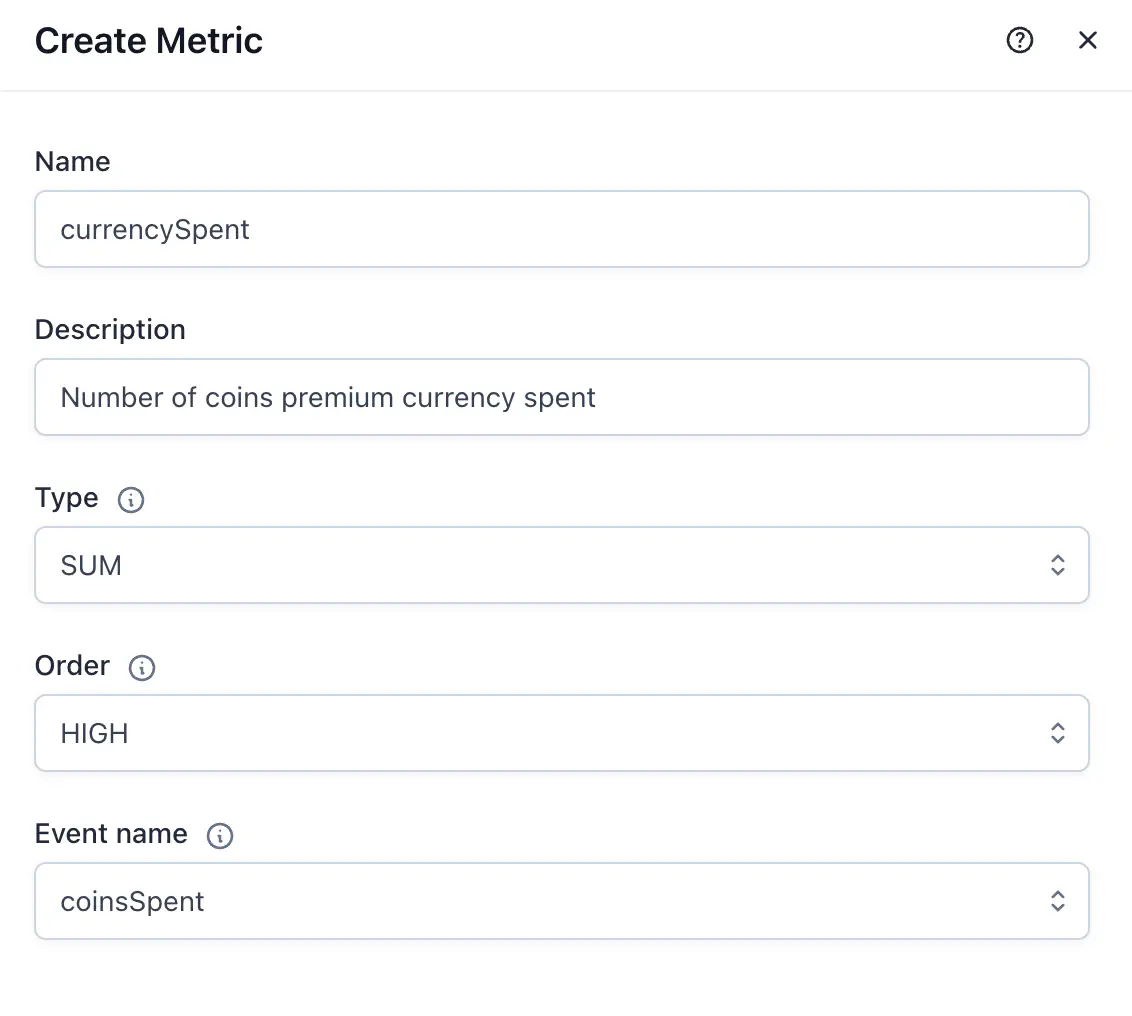Open the Type dropdown showing SUM

(560, 565)
